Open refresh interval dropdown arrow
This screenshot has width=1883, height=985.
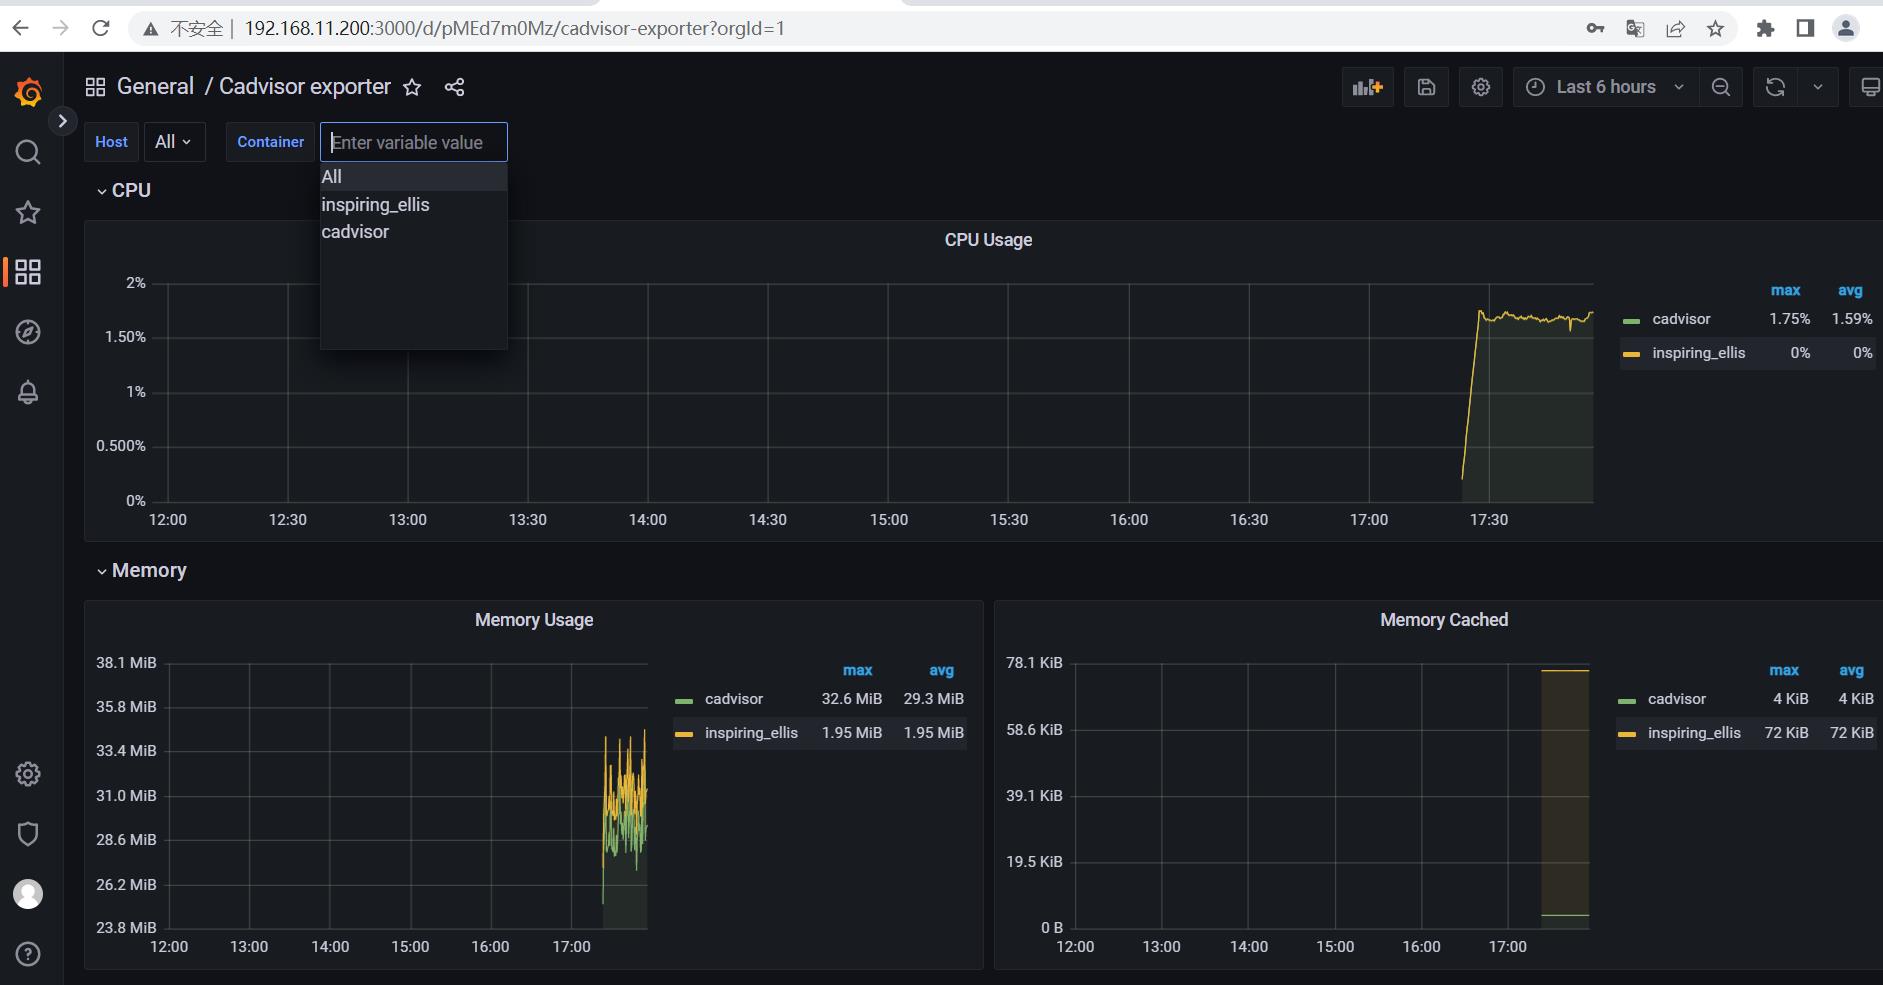point(1818,87)
